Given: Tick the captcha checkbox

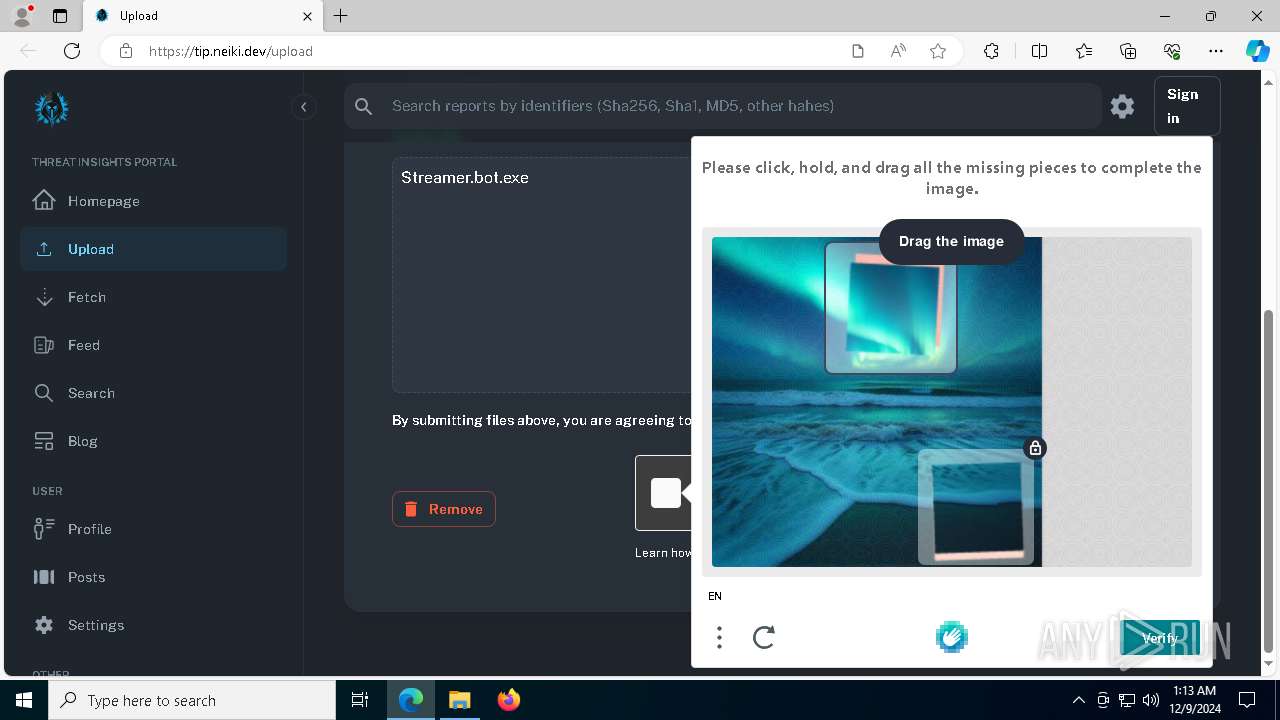Looking at the screenshot, I should 666,493.
